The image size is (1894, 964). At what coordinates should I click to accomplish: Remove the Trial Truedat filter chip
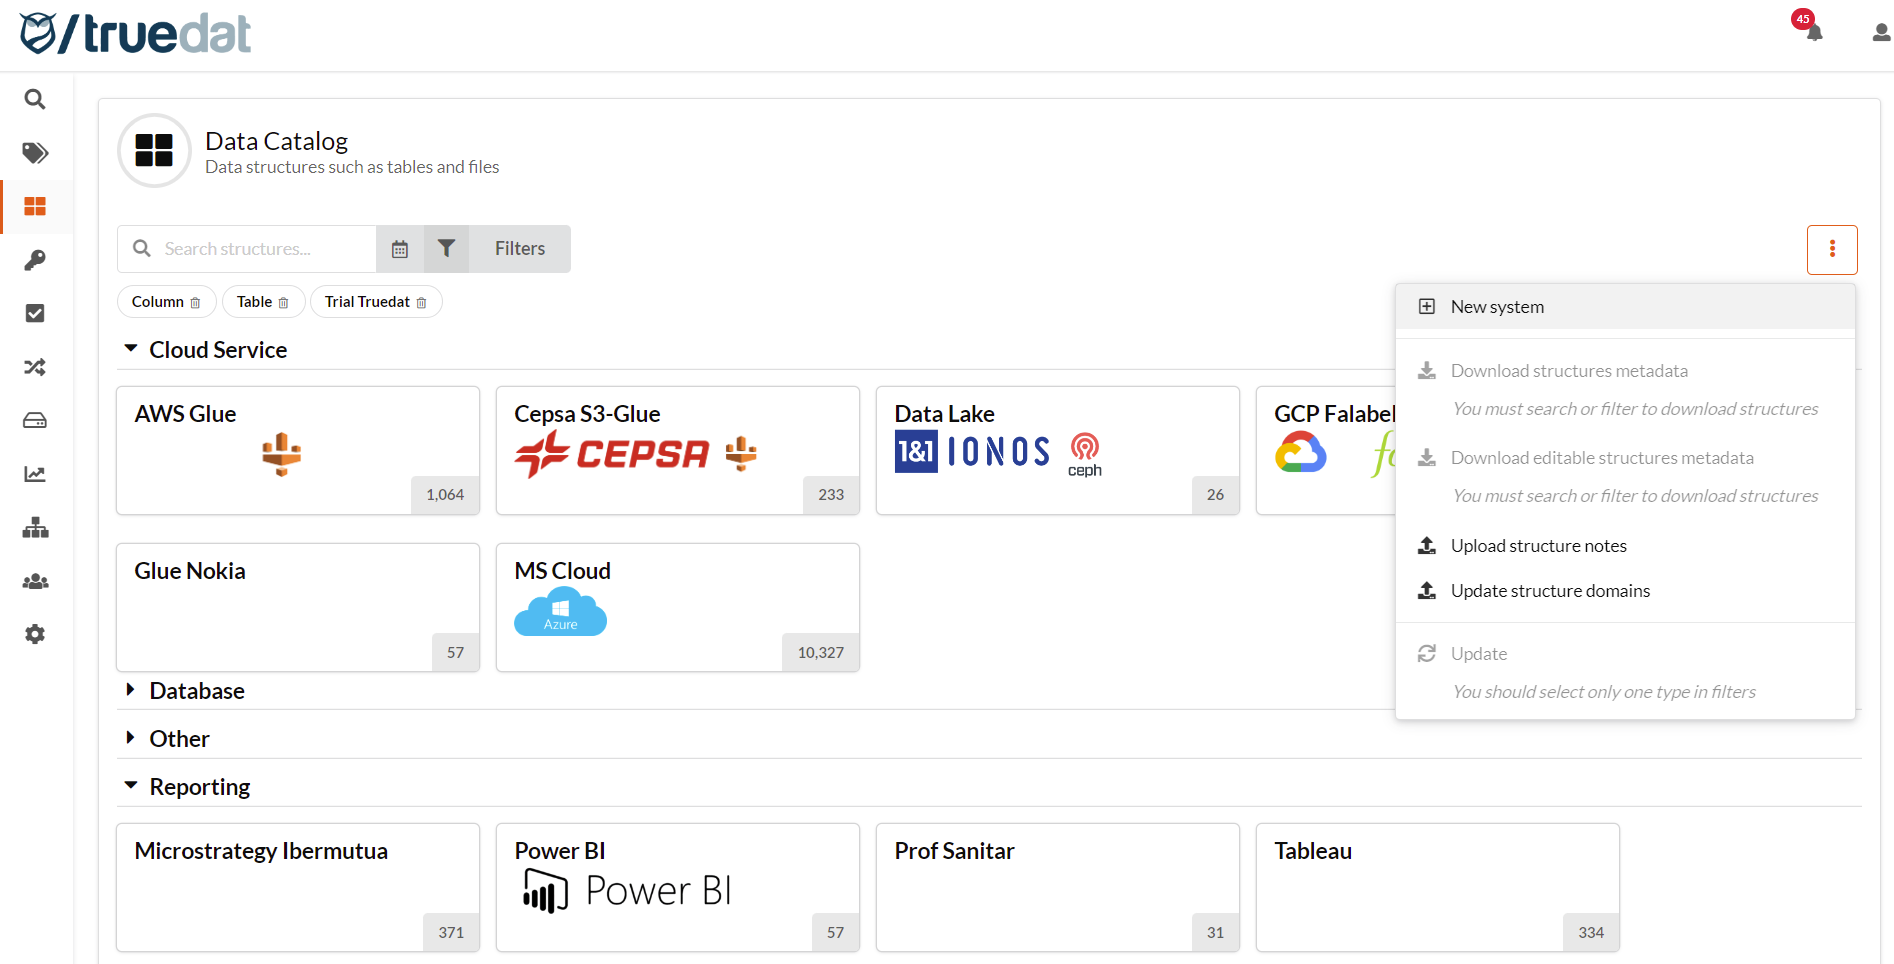[x=421, y=303]
